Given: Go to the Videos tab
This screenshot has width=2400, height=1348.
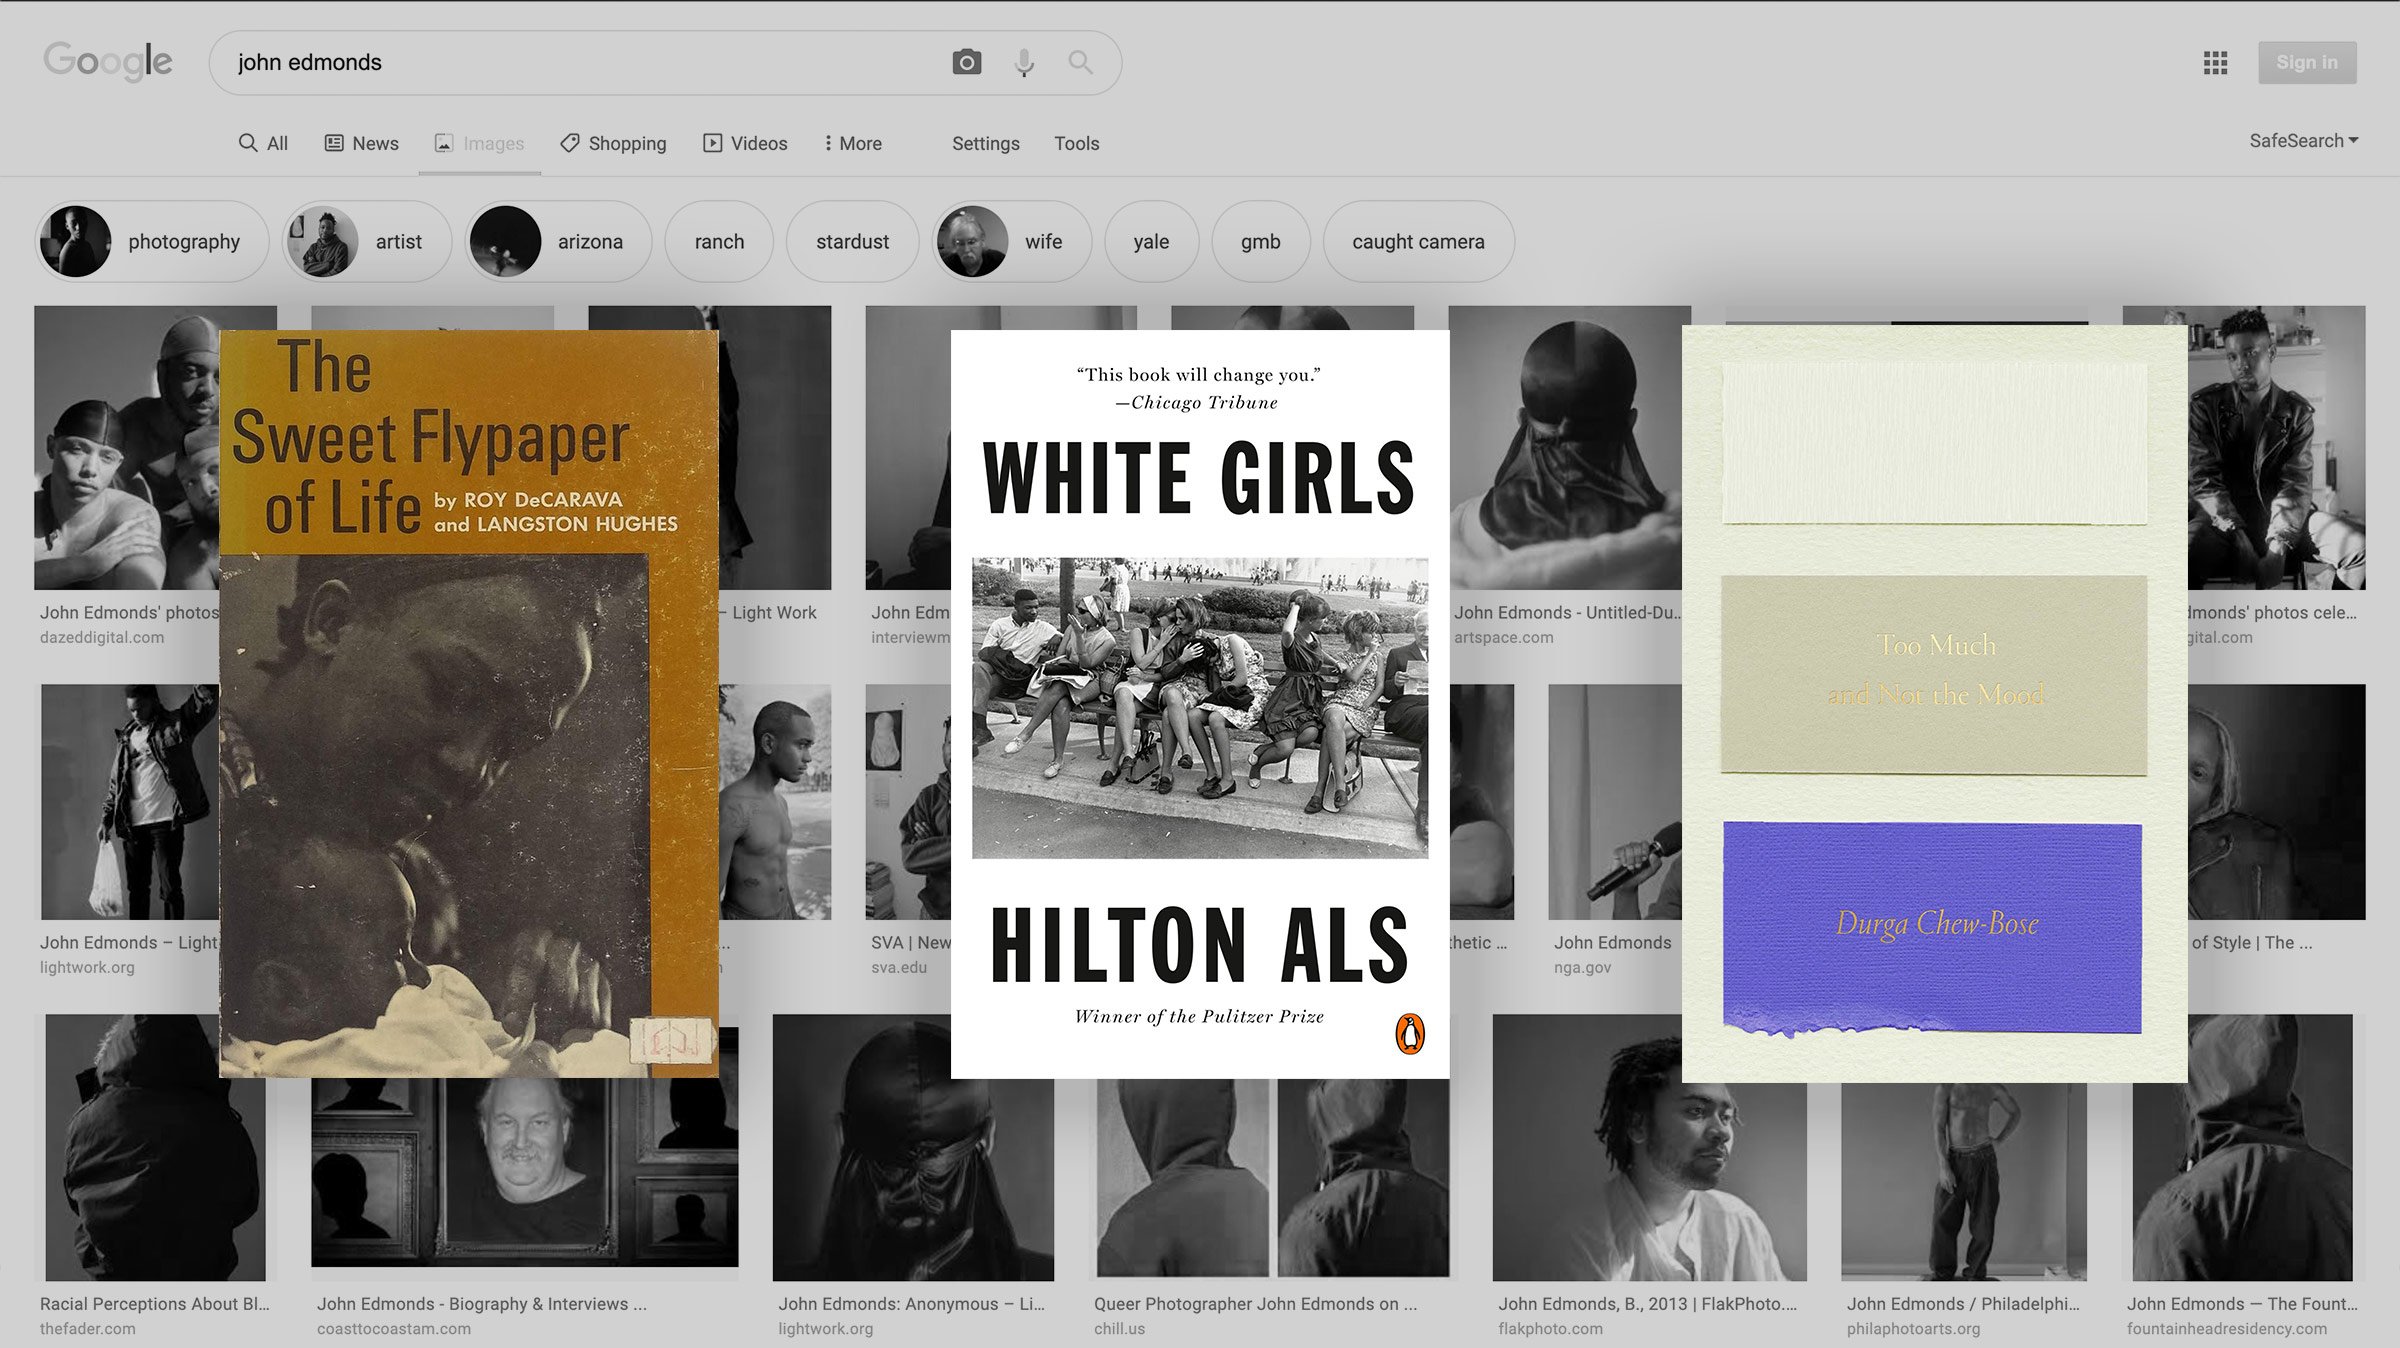Looking at the screenshot, I should (x=745, y=143).
